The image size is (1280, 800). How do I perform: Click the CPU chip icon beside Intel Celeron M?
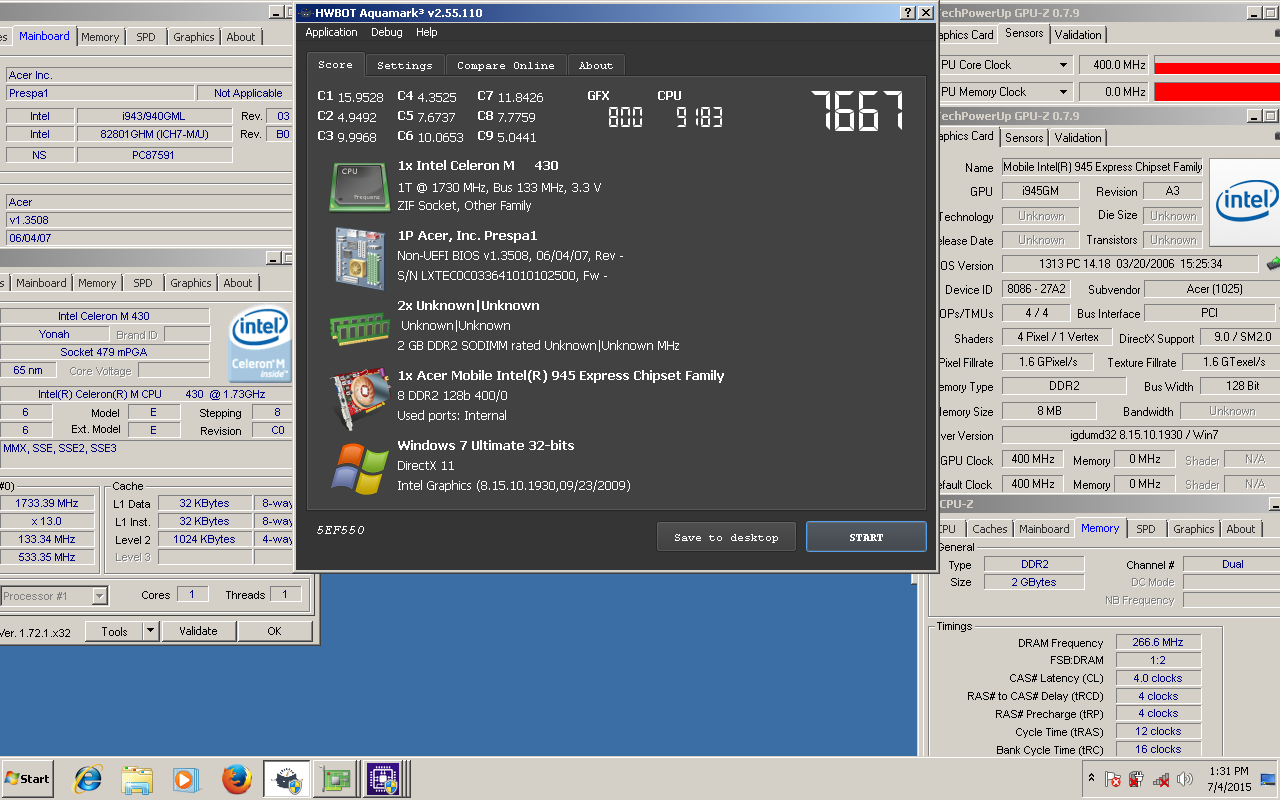(359, 186)
